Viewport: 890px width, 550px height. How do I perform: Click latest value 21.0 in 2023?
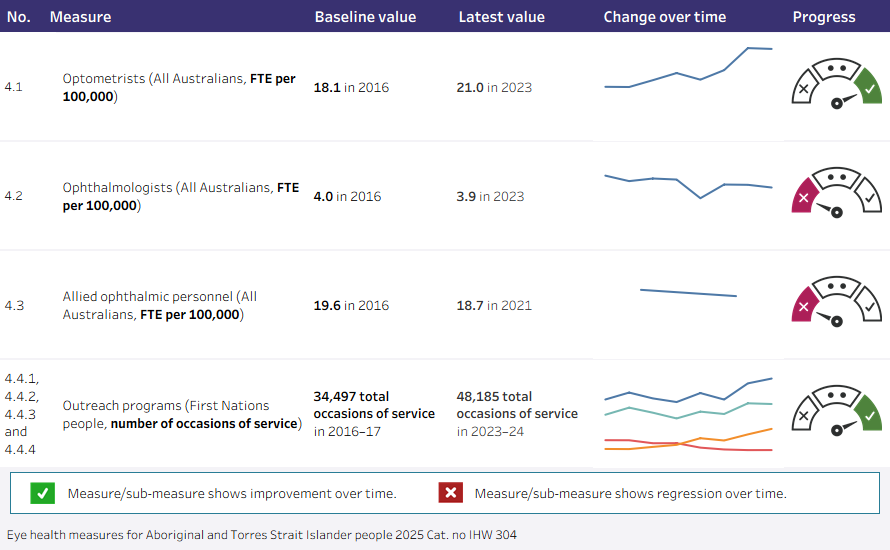(494, 87)
